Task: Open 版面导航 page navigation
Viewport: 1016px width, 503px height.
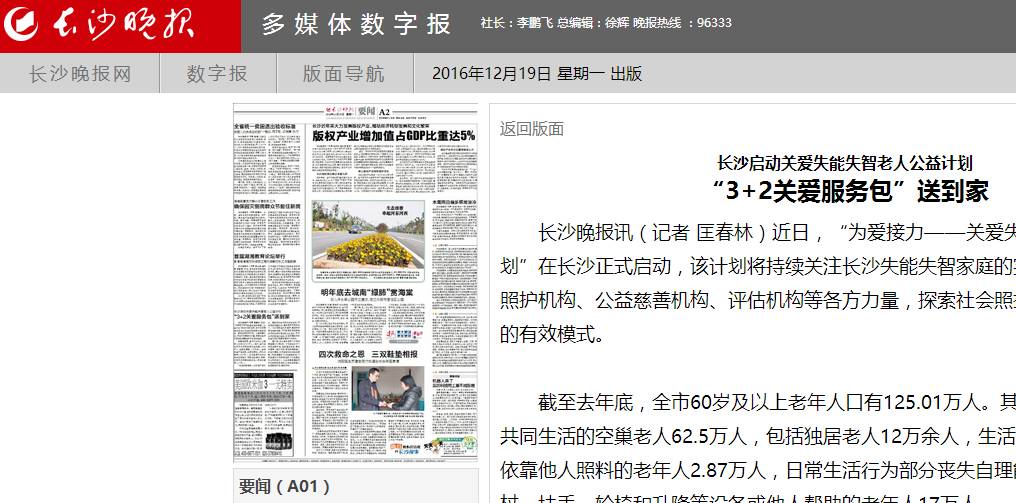Action: click(x=343, y=73)
